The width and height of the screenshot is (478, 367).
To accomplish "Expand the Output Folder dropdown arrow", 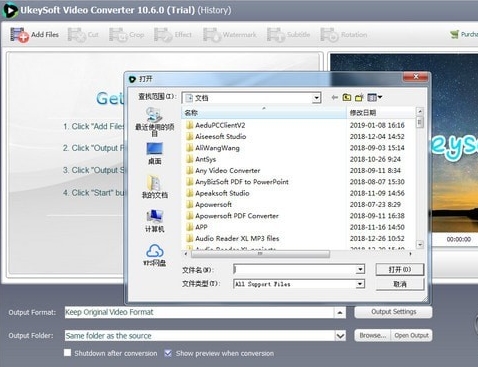I will (x=340, y=336).
